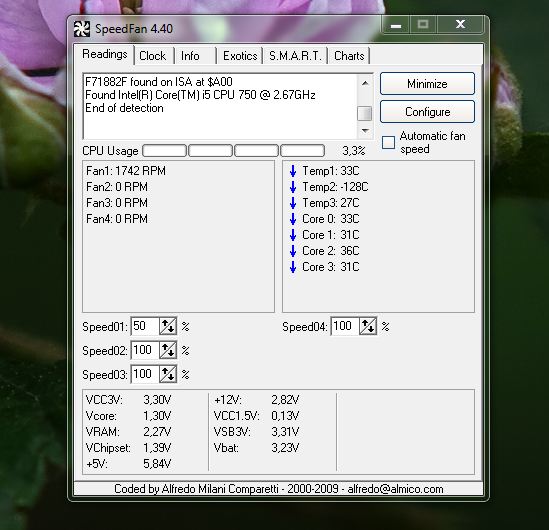Image resolution: width=549 pixels, height=530 pixels.
Task: Click the Speed02 spinner arrows
Action: (168, 350)
